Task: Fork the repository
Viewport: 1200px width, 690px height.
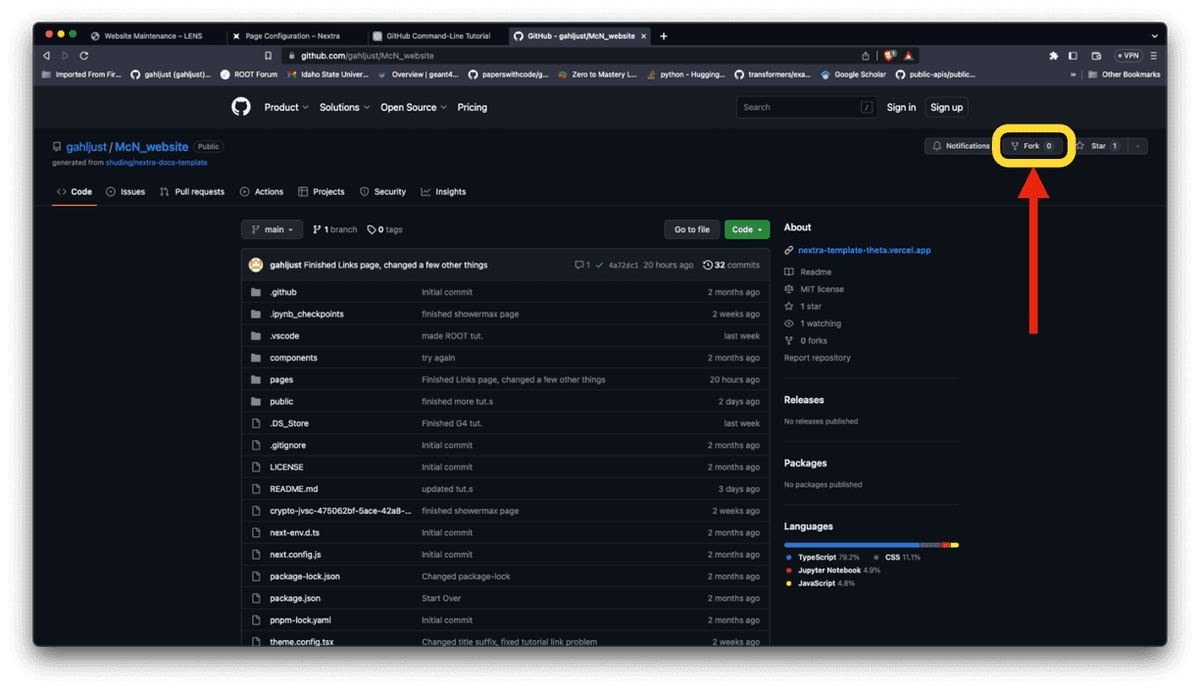Action: coord(1032,146)
